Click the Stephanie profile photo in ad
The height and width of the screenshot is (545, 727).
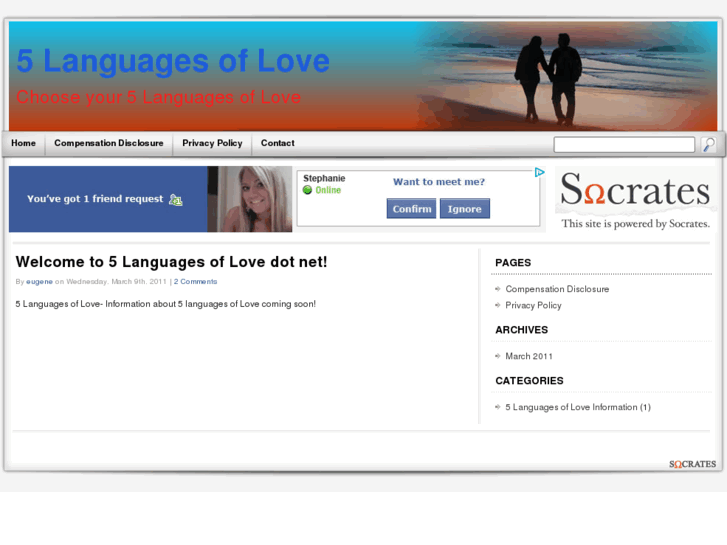pos(251,199)
